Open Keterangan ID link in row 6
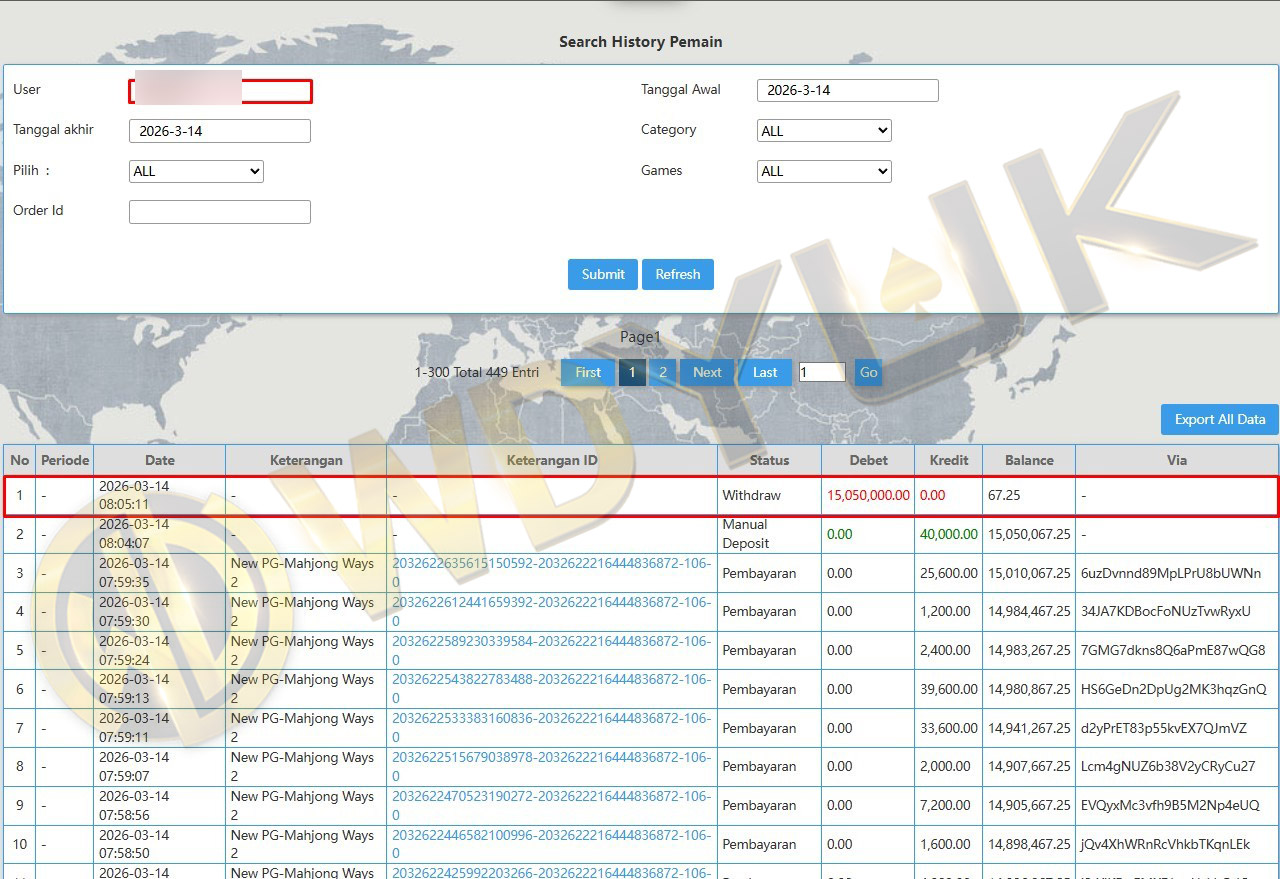Viewport: 1280px width, 879px height. (551, 680)
